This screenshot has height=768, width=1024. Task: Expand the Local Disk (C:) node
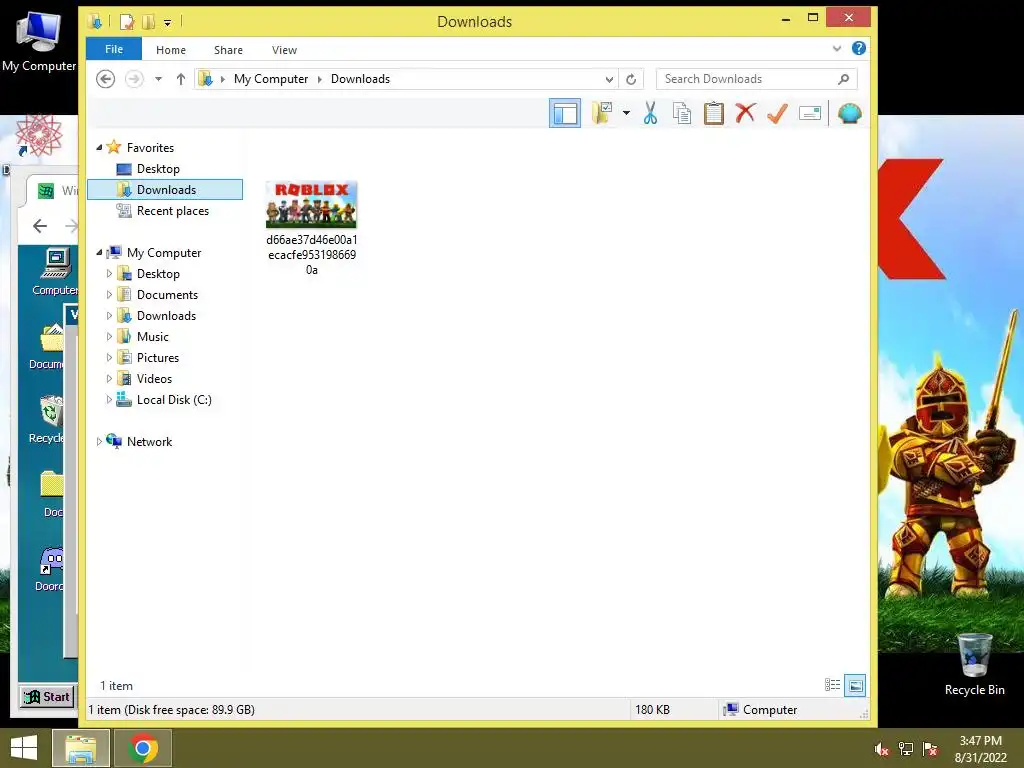pos(109,400)
